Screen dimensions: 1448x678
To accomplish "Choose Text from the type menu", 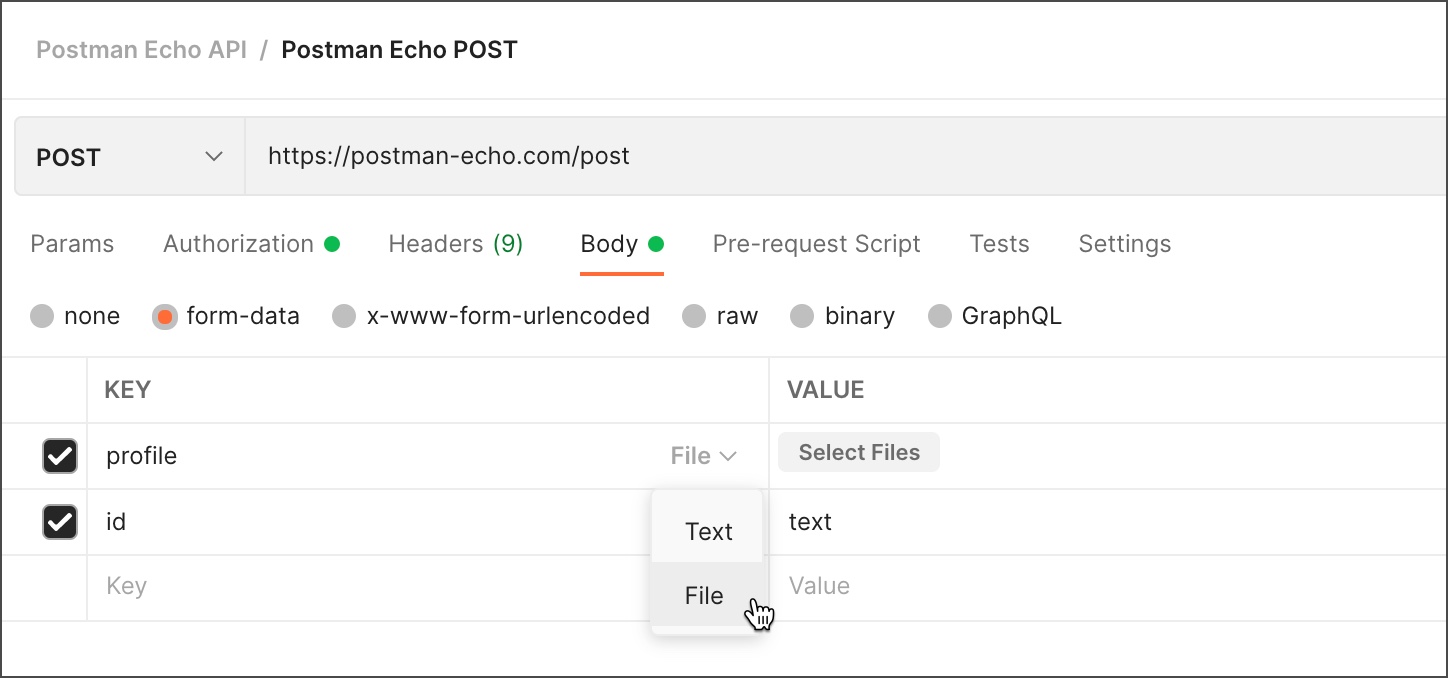I will tap(708, 532).
